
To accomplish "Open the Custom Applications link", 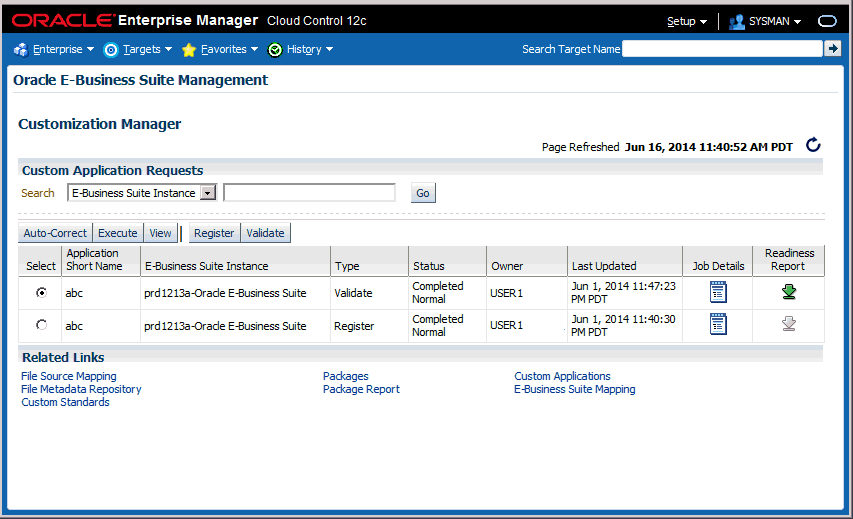I will (x=563, y=376).
